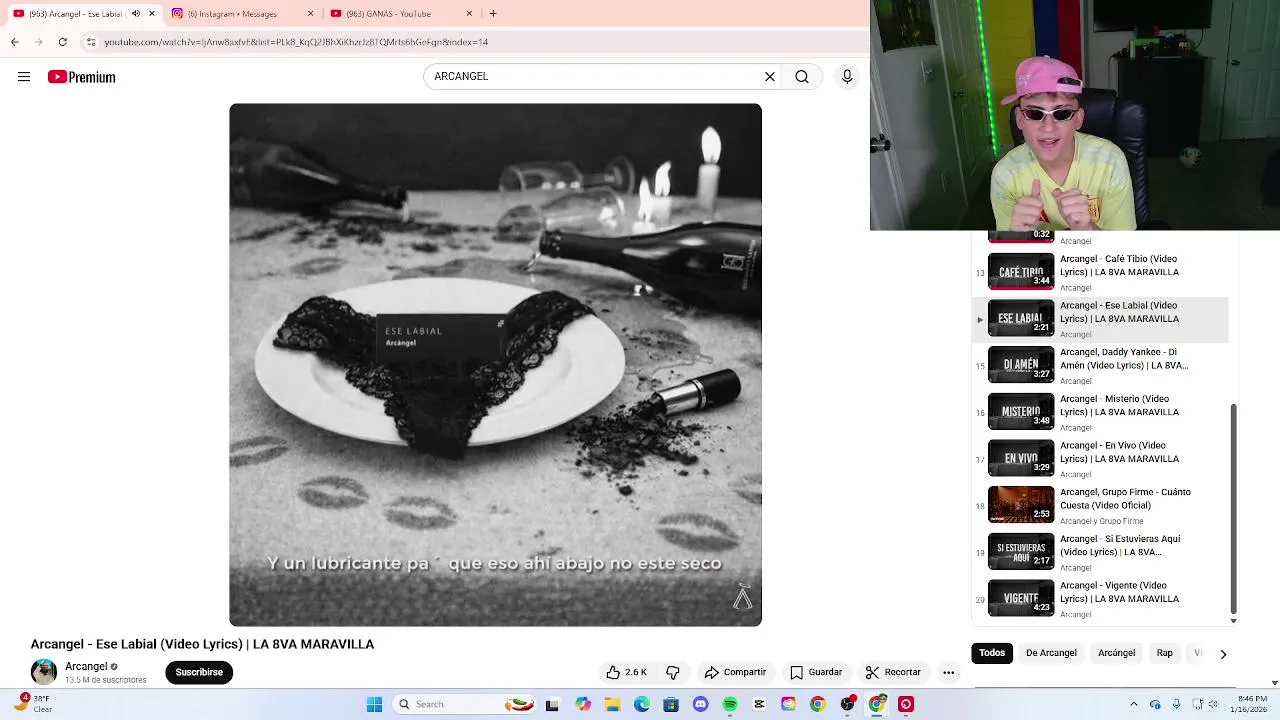Play En Vivo thumbnail in playlist
Viewport: 1280px width, 720px height.
coord(1021,458)
